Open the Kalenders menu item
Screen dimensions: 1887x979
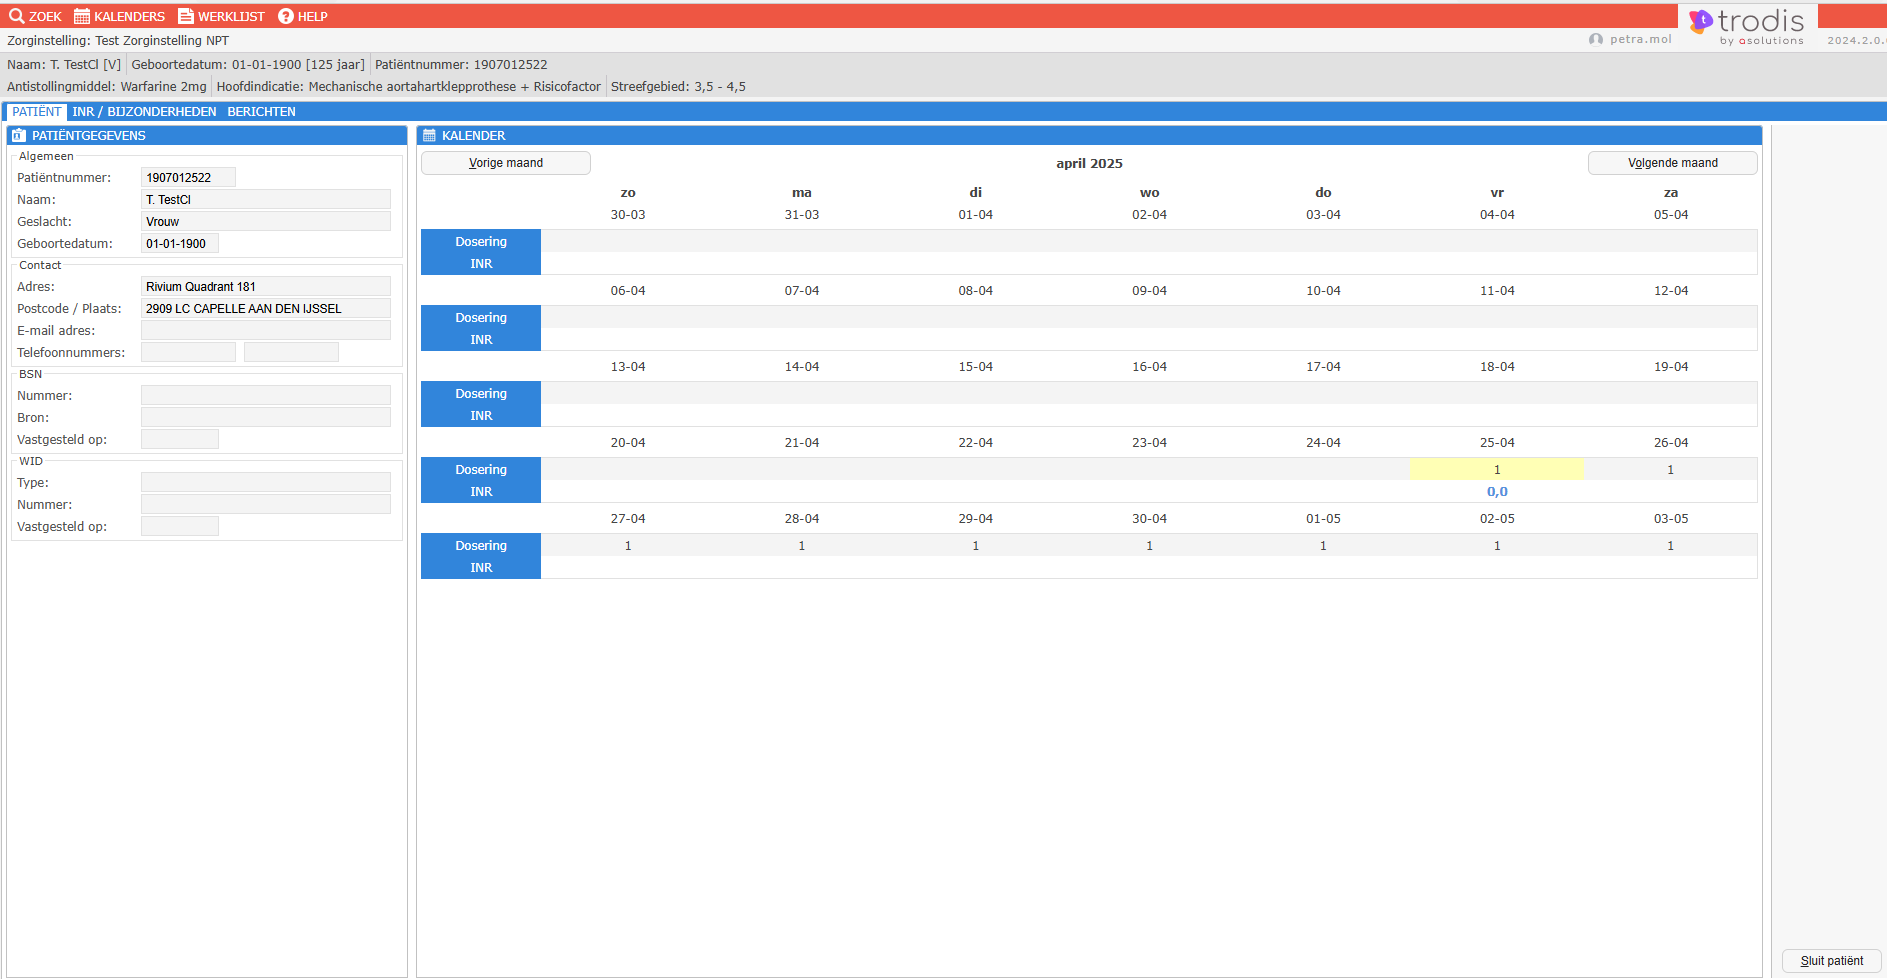(x=119, y=16)
